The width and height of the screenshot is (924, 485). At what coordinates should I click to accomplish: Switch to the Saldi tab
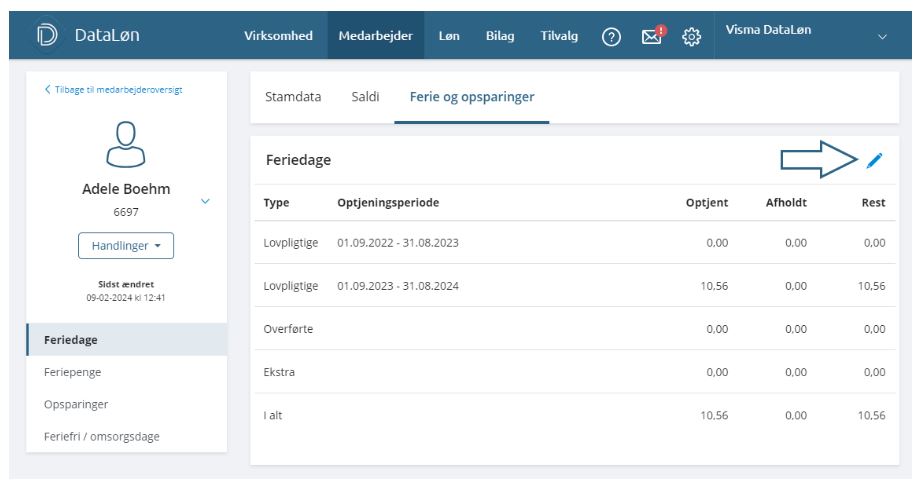click(365, 97)
